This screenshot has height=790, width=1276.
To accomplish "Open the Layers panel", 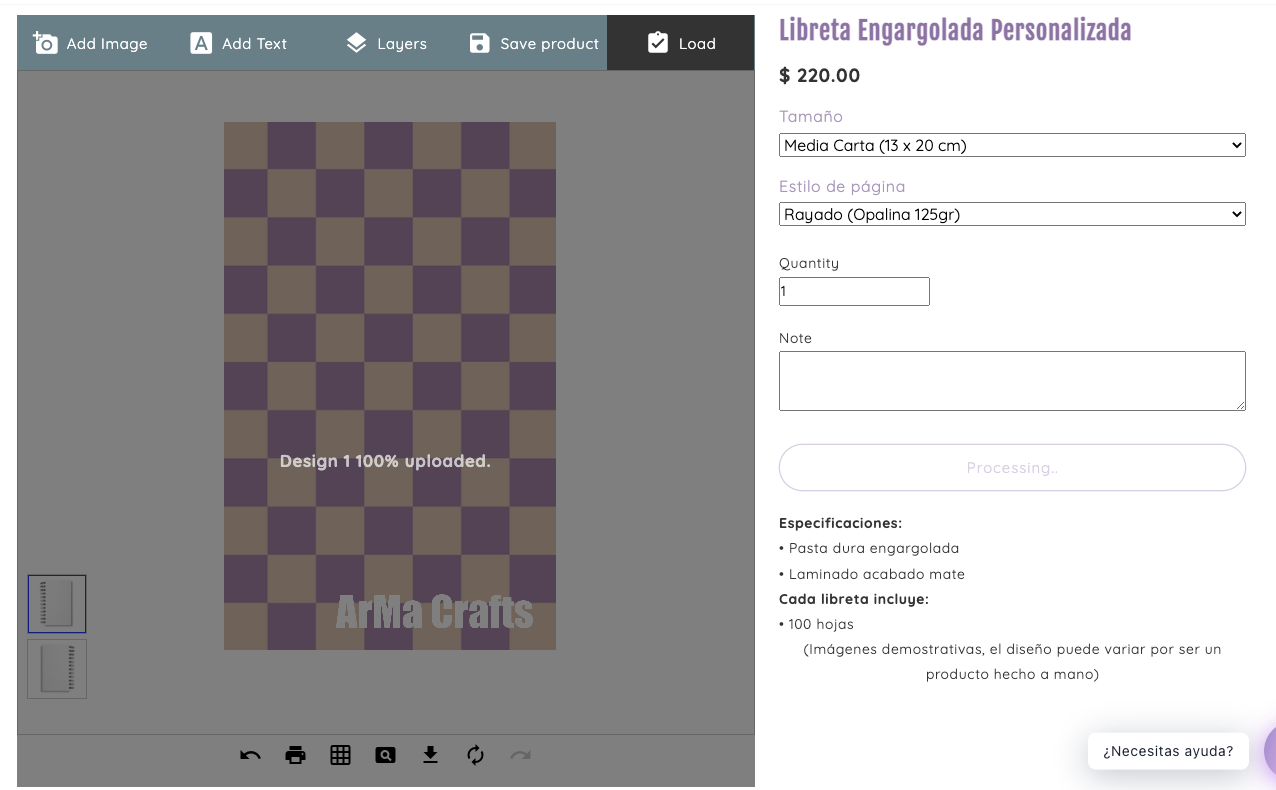I will coord(386,43).
